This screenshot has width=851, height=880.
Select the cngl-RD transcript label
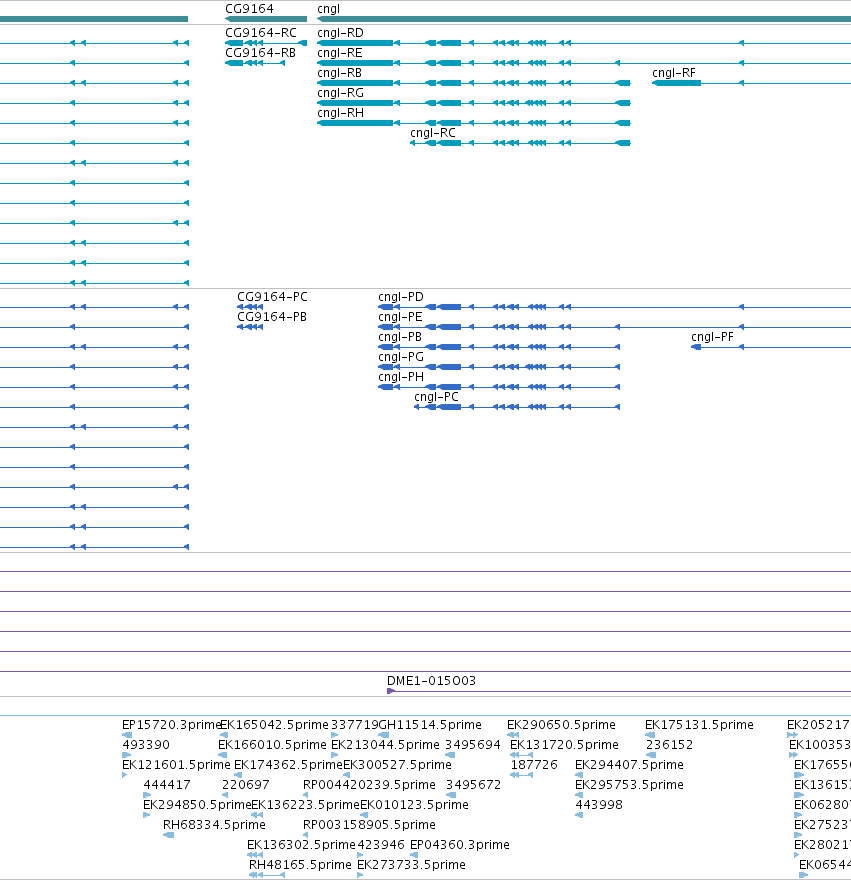(x=340, y=33)
